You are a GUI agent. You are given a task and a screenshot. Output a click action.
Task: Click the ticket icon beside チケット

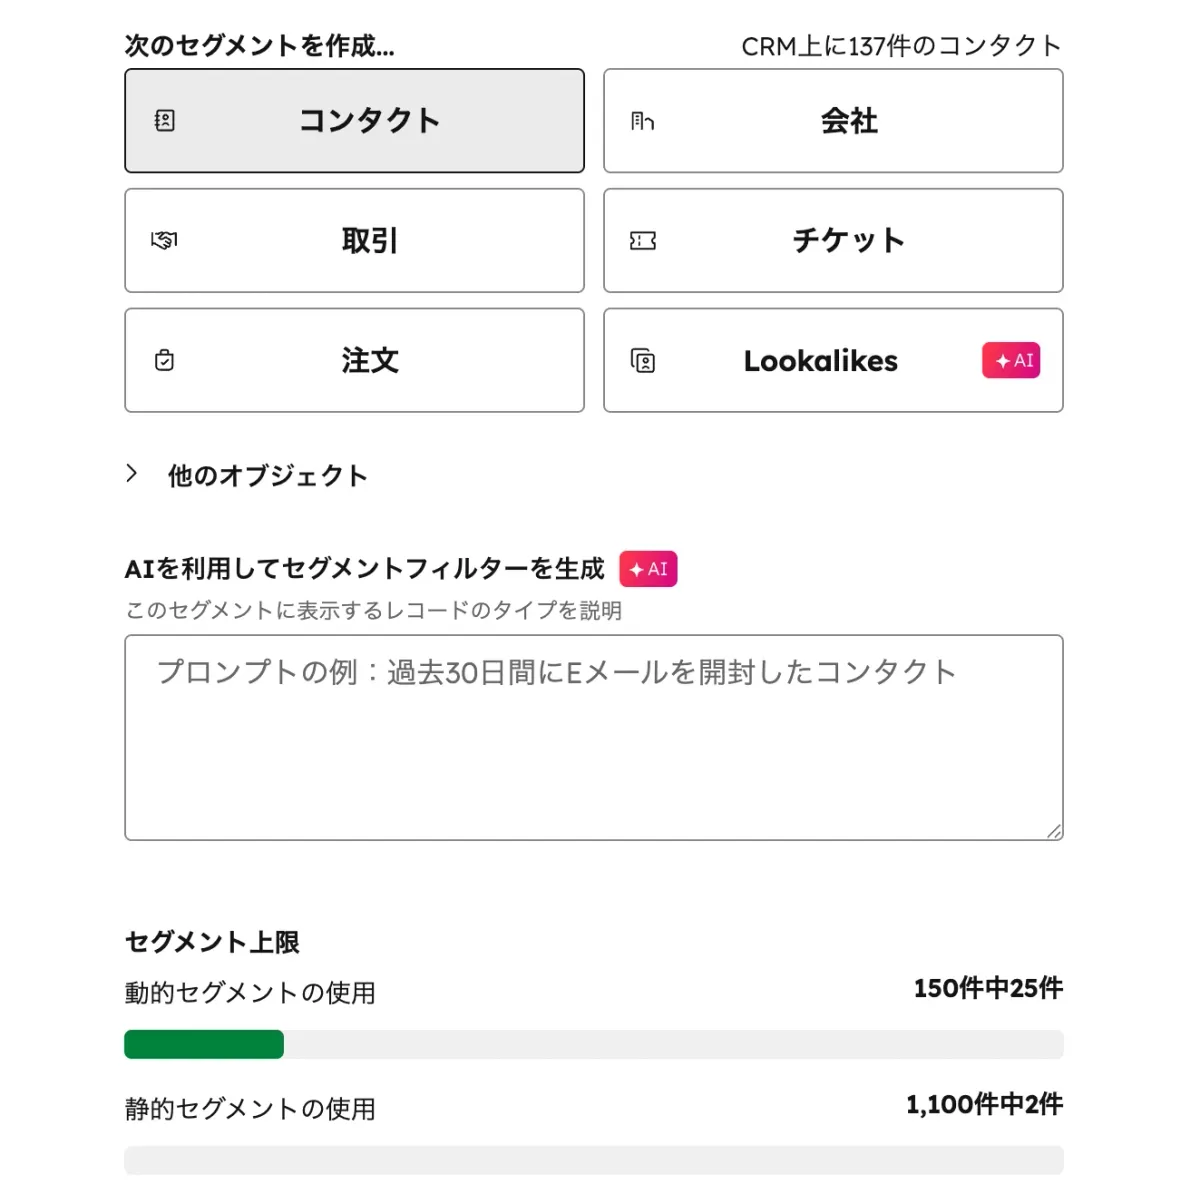coord(642,240)
